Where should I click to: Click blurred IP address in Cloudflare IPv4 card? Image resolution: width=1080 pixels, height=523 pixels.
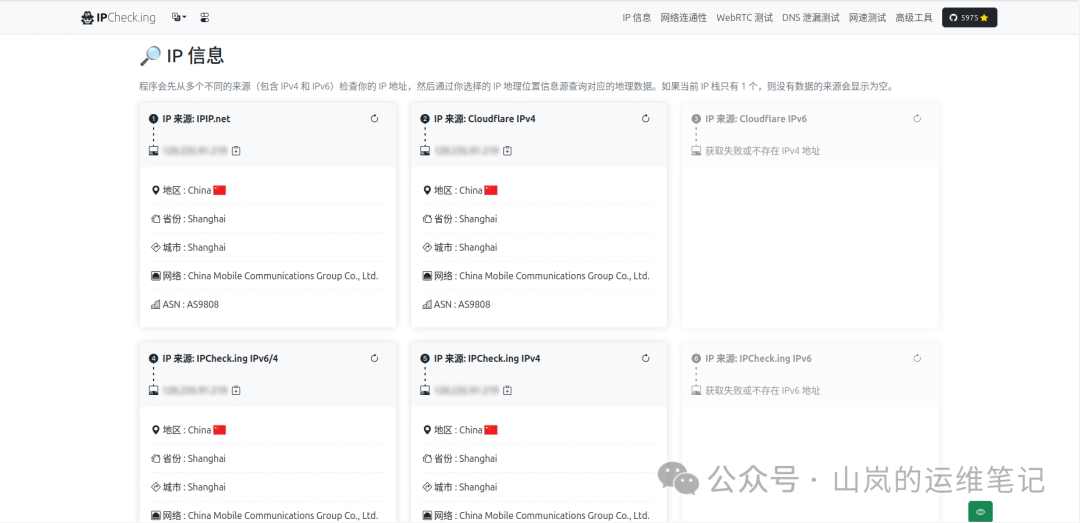(467, 151)
